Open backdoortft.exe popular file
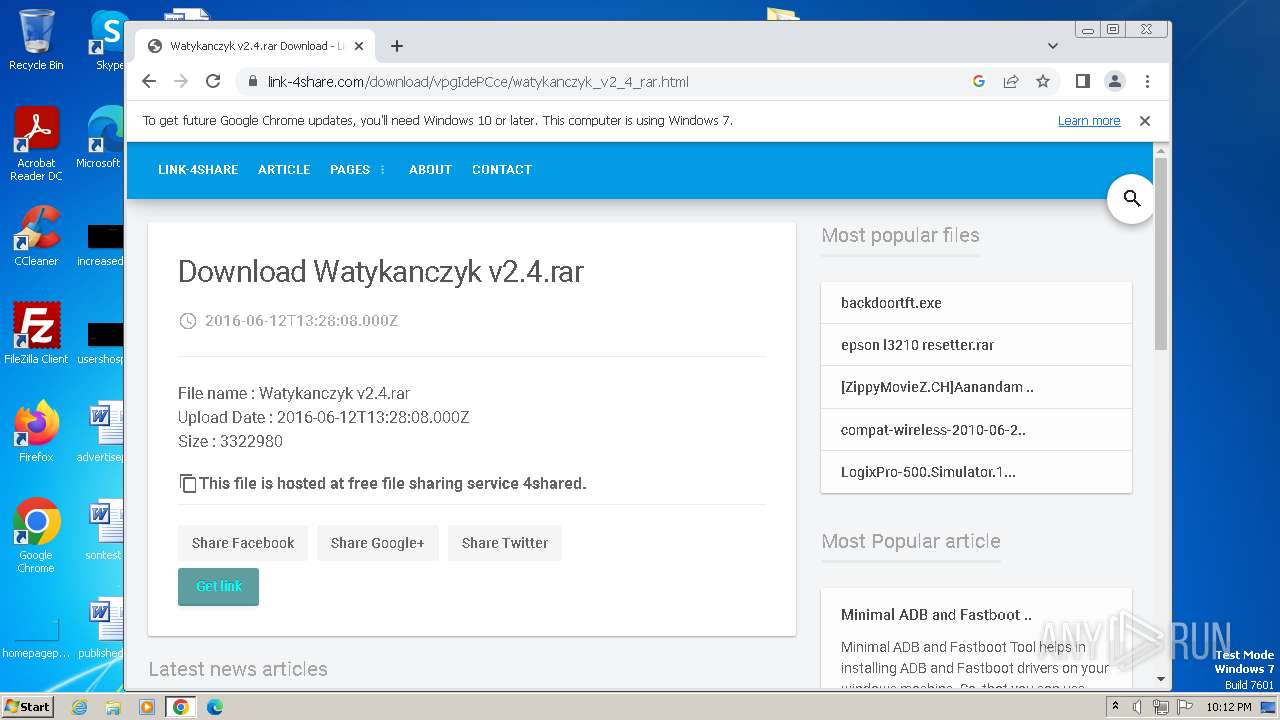This screenshot has width=1280, height=720. [976, 303]
